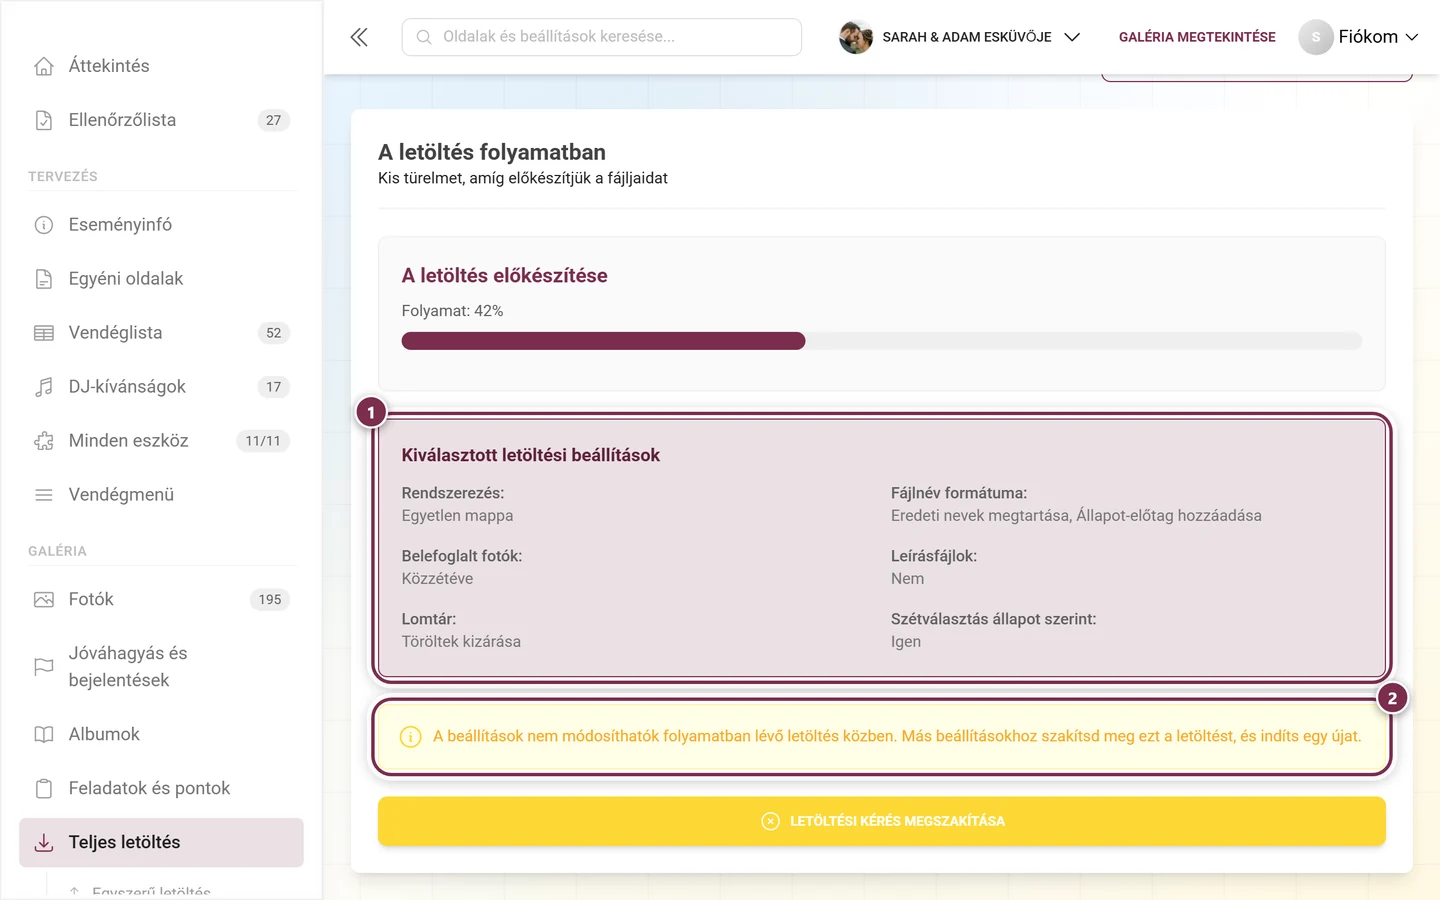Click the DJ-kívánságok music note icon
1440x900 pixels.
click(x=44, y=387)
